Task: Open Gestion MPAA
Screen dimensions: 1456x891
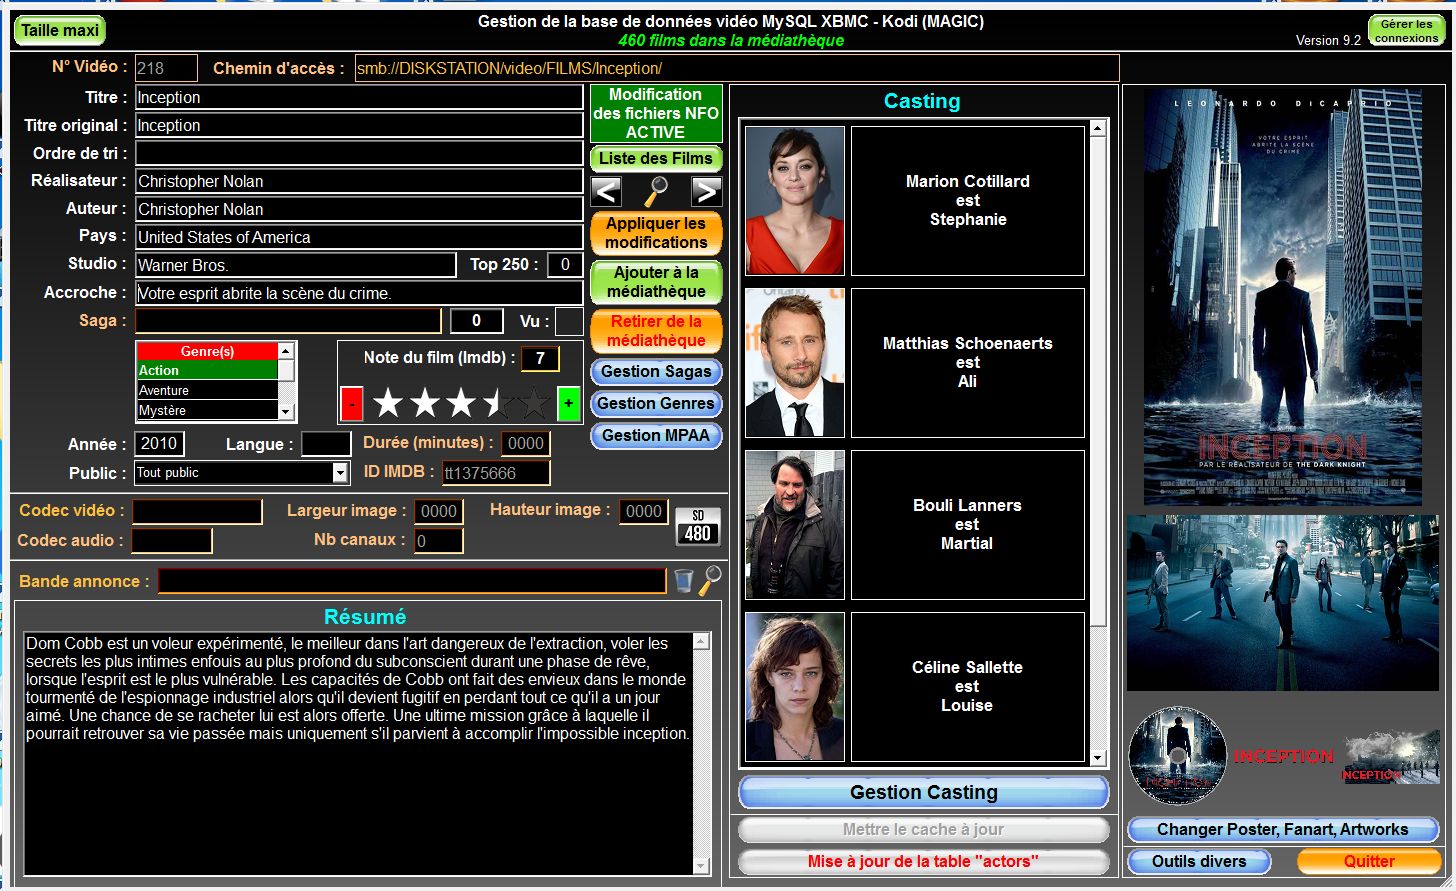Action: click(656, 435)
